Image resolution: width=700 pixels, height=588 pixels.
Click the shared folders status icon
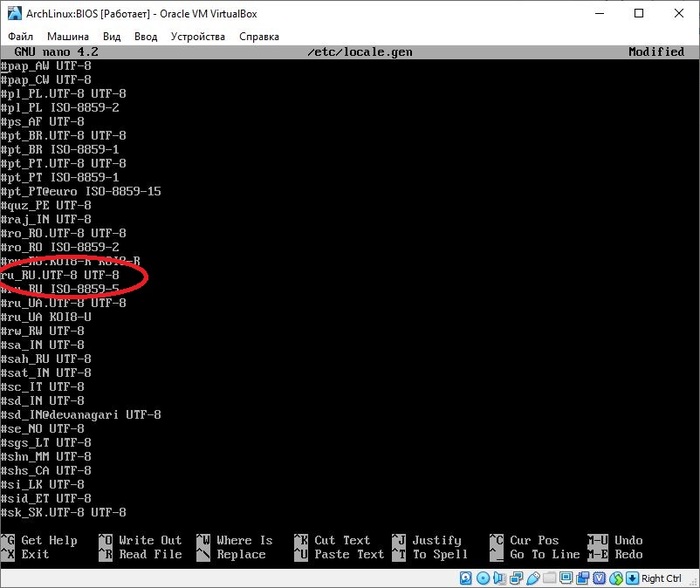[550, 578]
